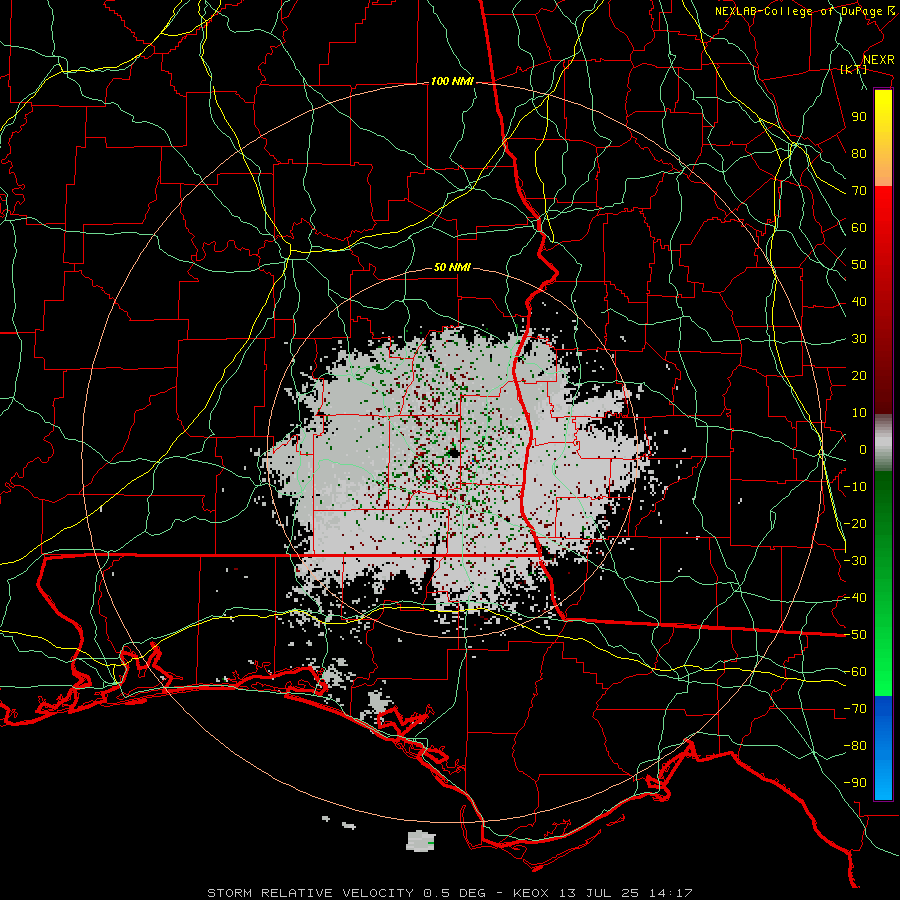Screen dimensions: 900x900
Task: Click the NEXR label above the color scale
Action: click(878, 60)
